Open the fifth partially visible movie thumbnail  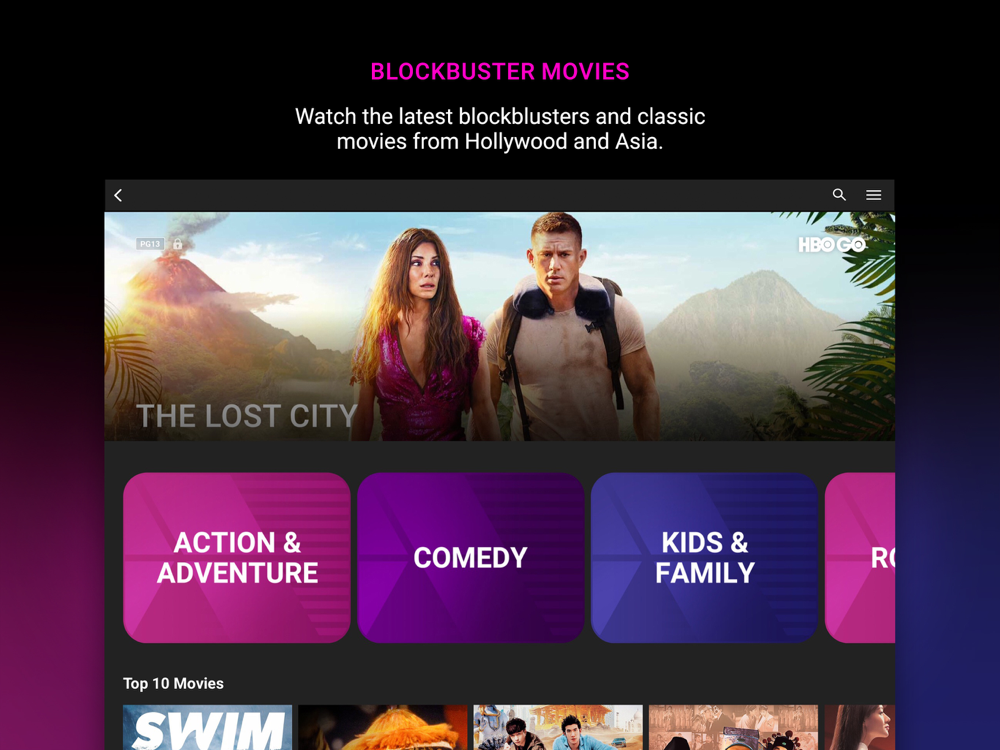860,727
